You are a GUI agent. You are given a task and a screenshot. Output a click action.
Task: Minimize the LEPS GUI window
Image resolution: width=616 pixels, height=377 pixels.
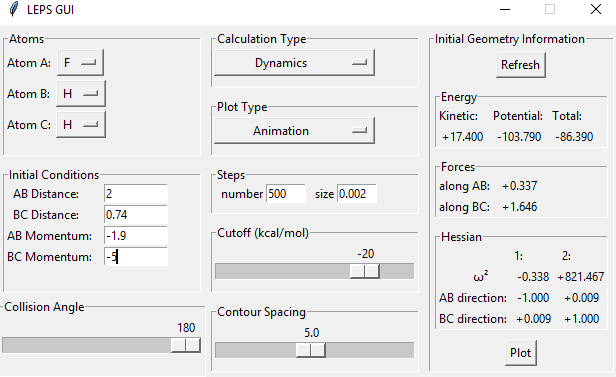[x=505, y=9]
